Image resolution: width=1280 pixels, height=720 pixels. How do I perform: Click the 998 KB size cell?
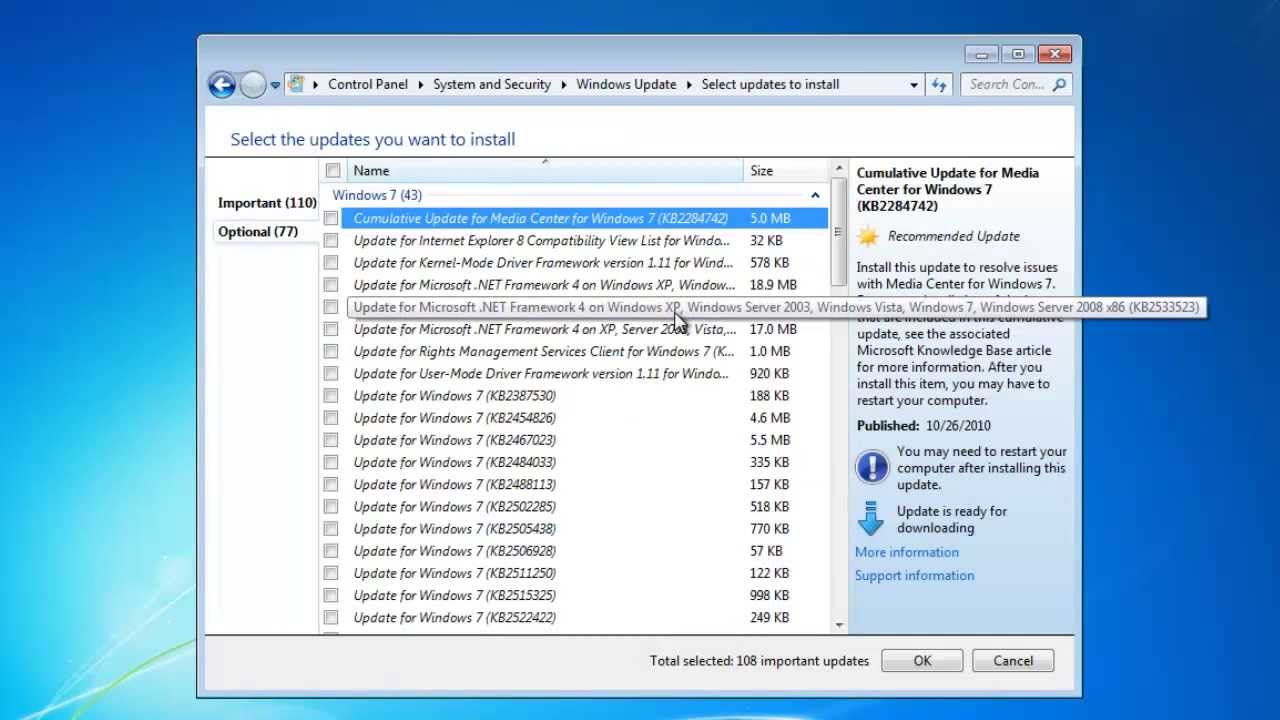pyautogui.click(x=770, y=595)
